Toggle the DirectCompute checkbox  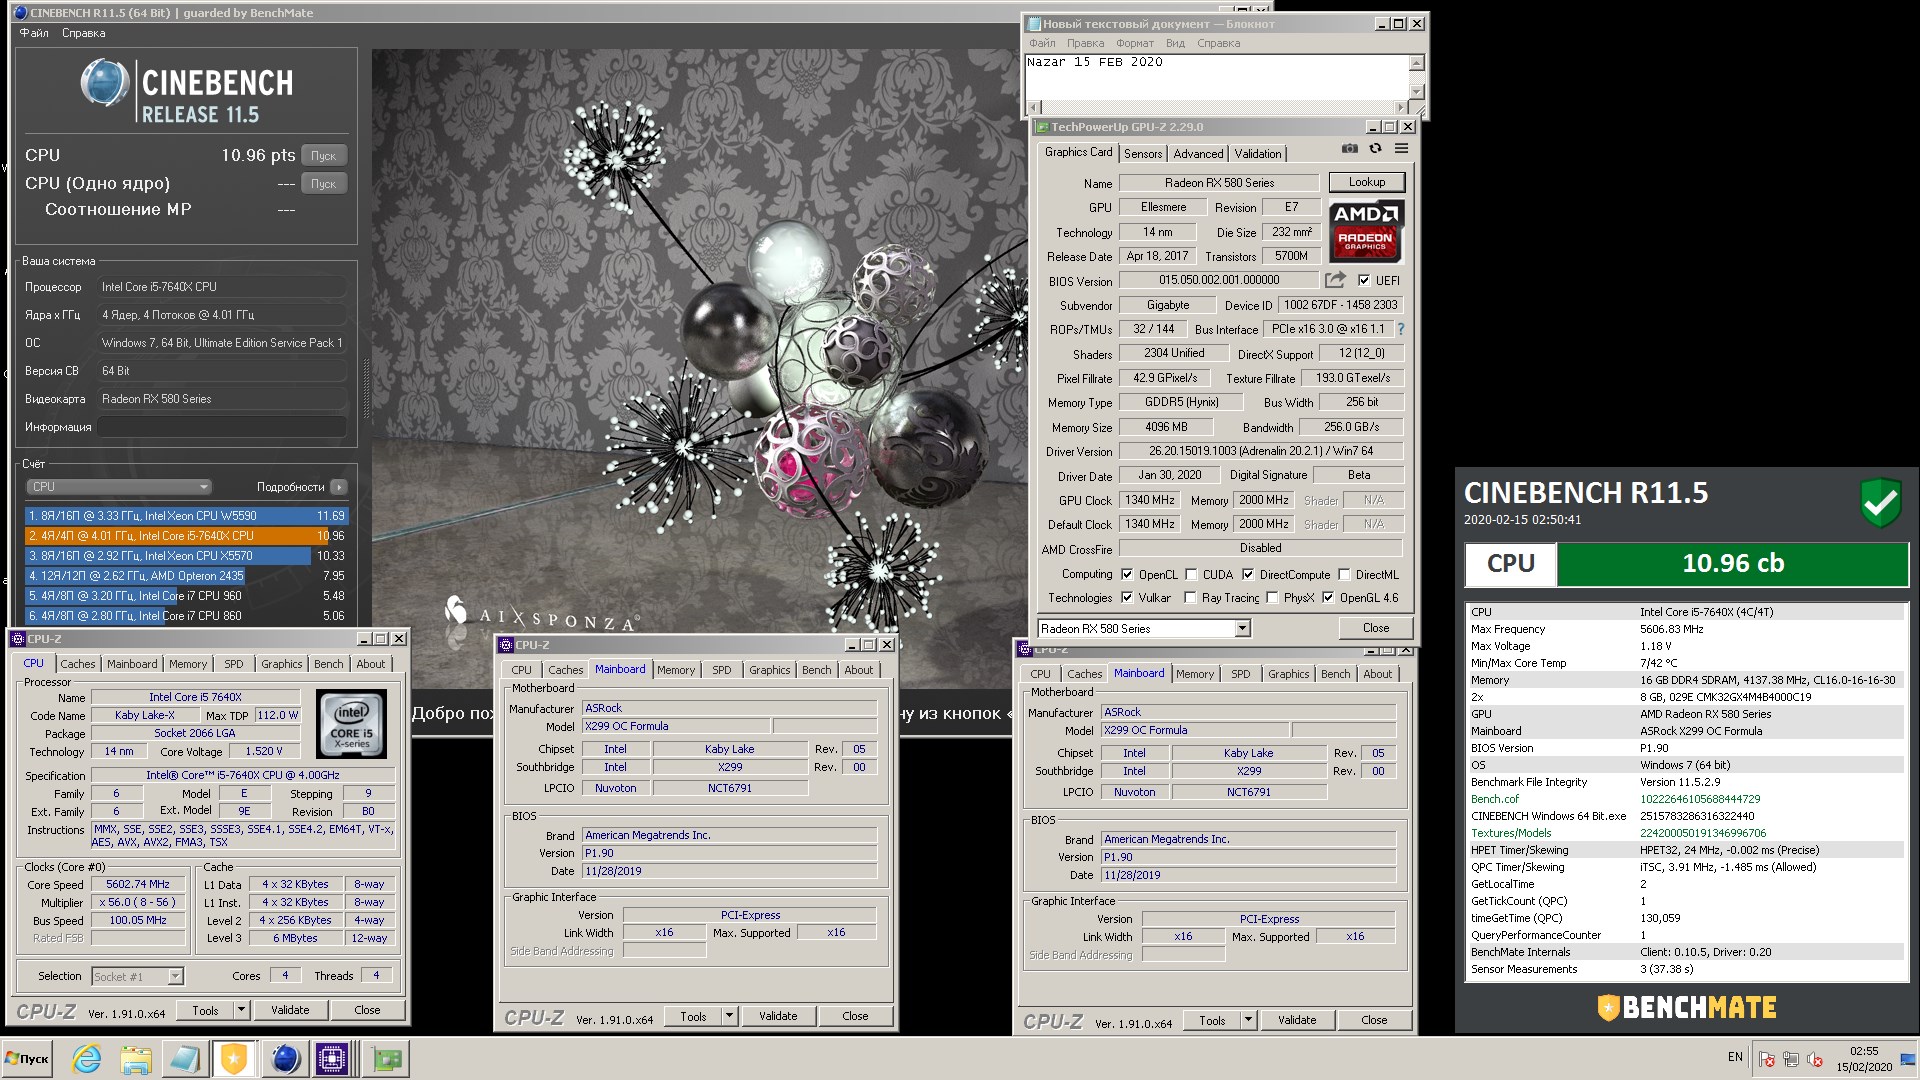1248,575
